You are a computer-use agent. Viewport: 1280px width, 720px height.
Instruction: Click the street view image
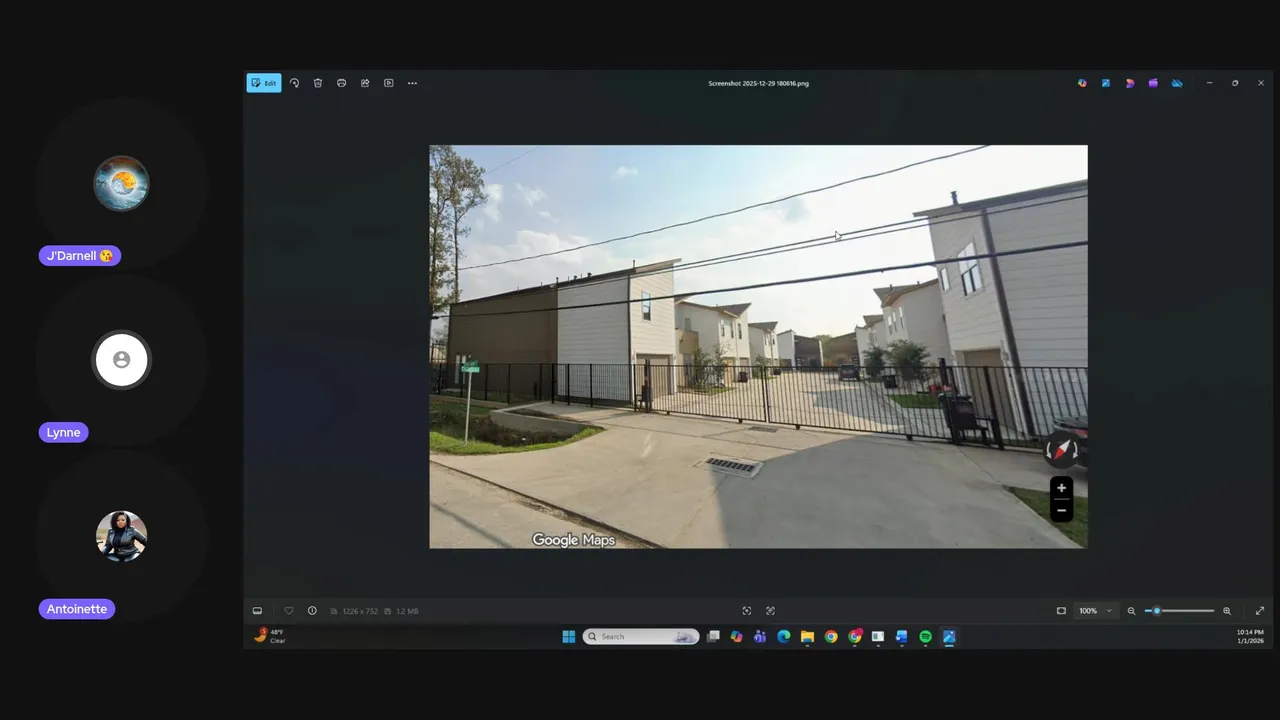point(758,346)
